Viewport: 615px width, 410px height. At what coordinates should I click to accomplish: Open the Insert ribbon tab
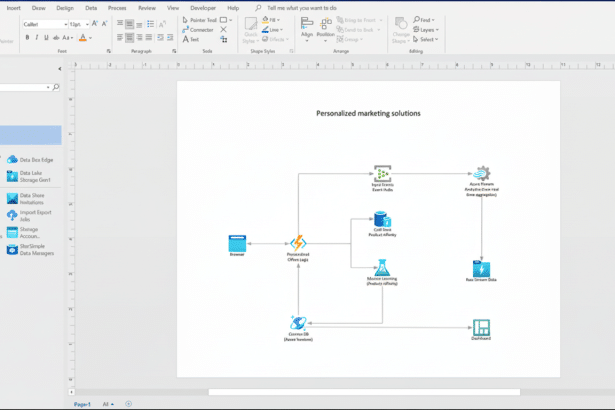coord(13,8)
